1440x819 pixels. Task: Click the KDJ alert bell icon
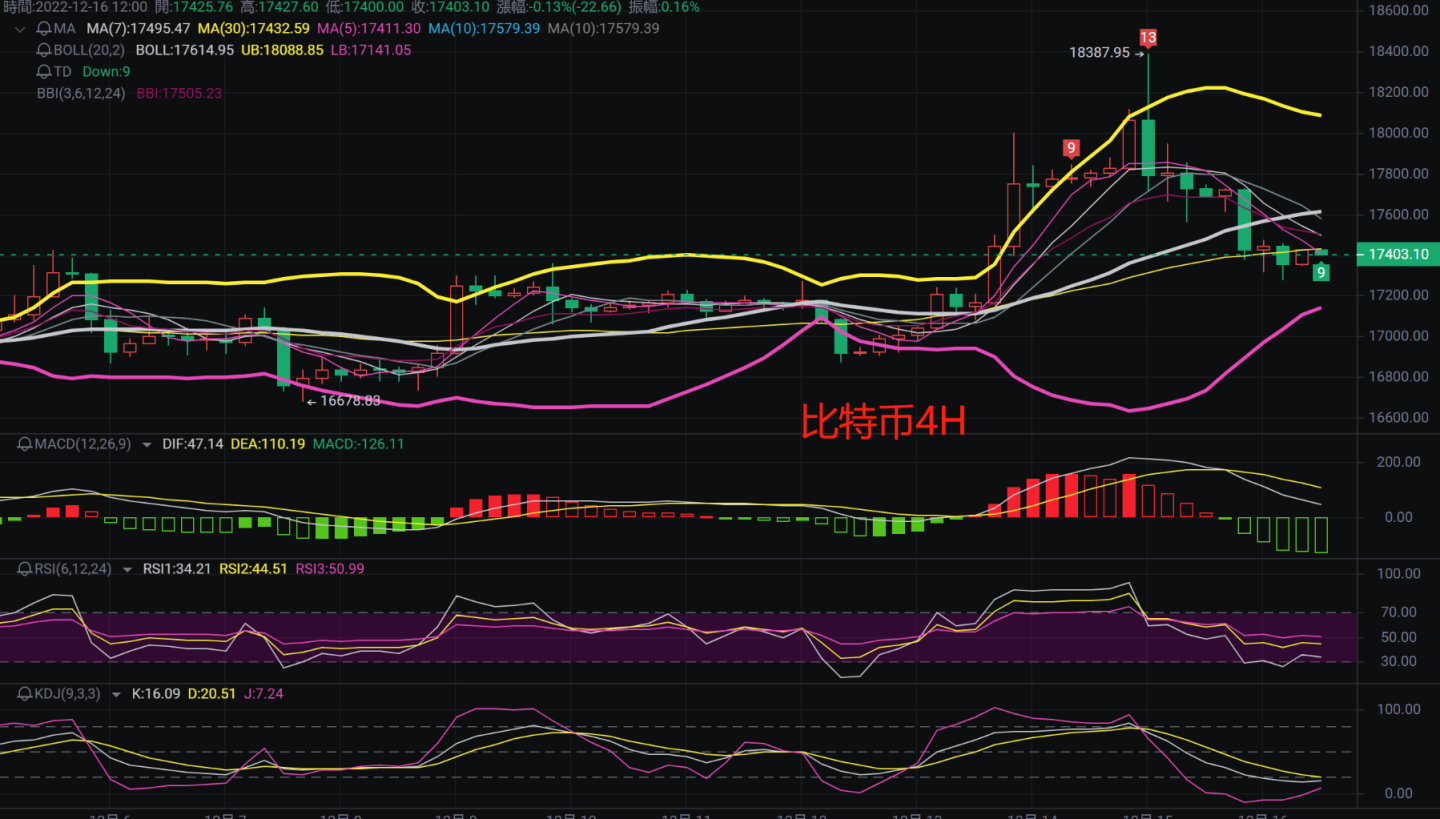point(25,693)
